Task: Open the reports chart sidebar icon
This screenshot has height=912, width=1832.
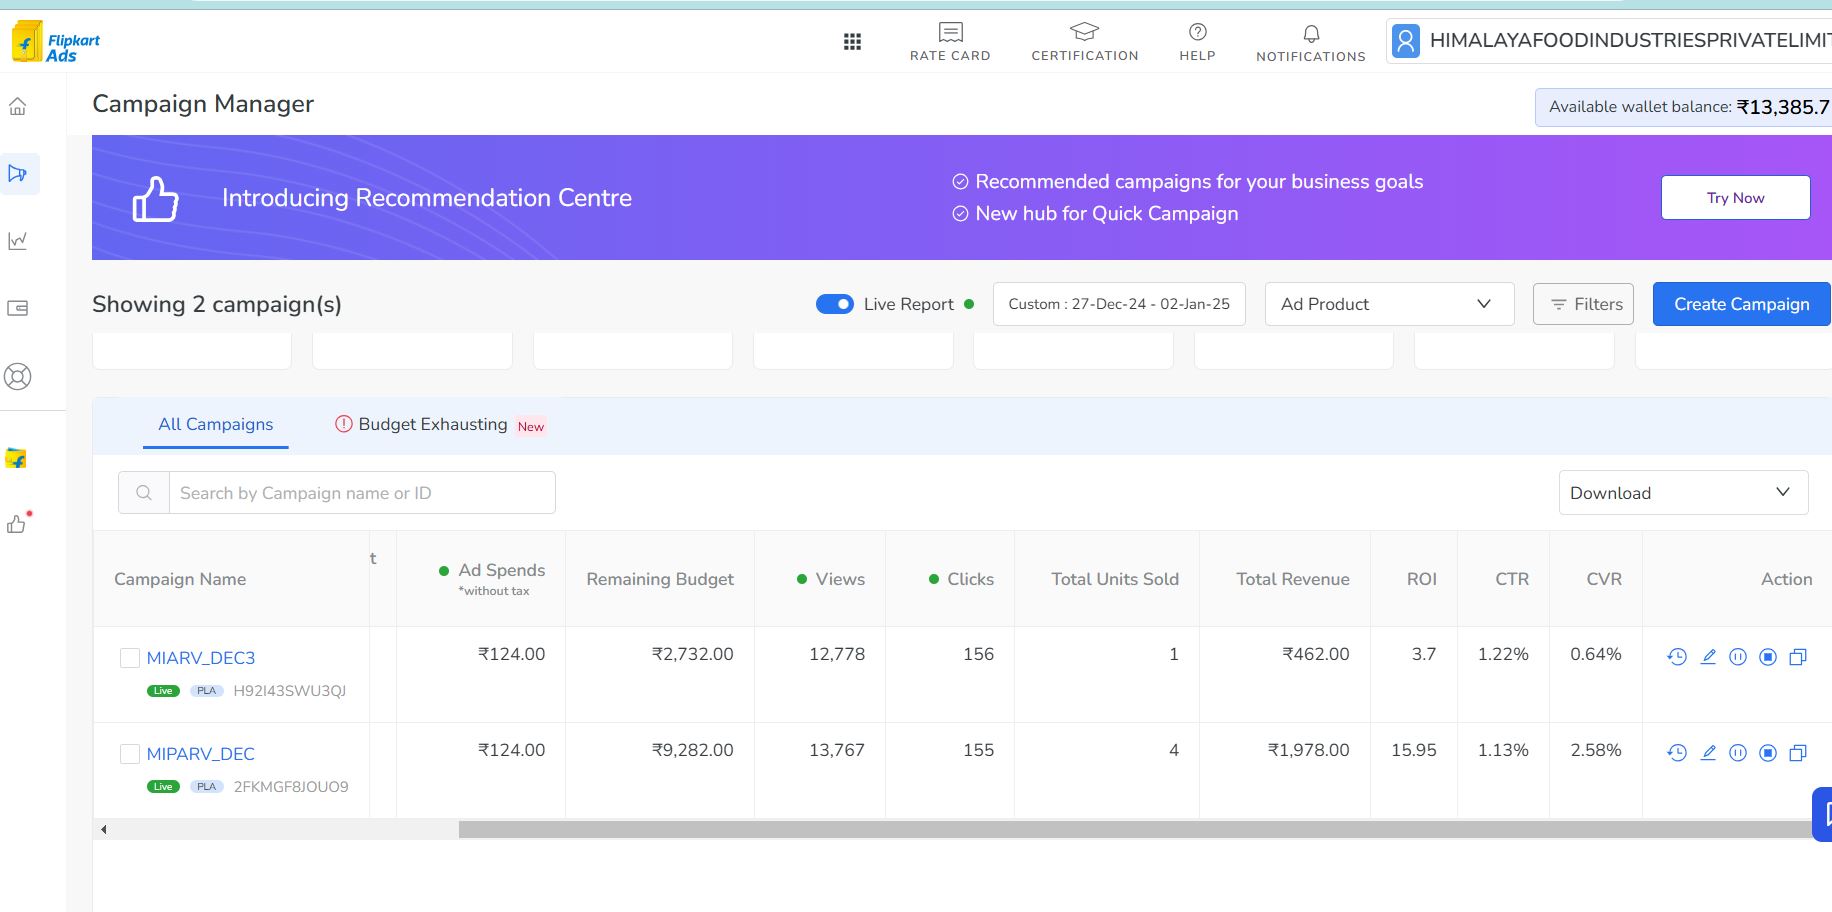Action: (x=18, y=241)
